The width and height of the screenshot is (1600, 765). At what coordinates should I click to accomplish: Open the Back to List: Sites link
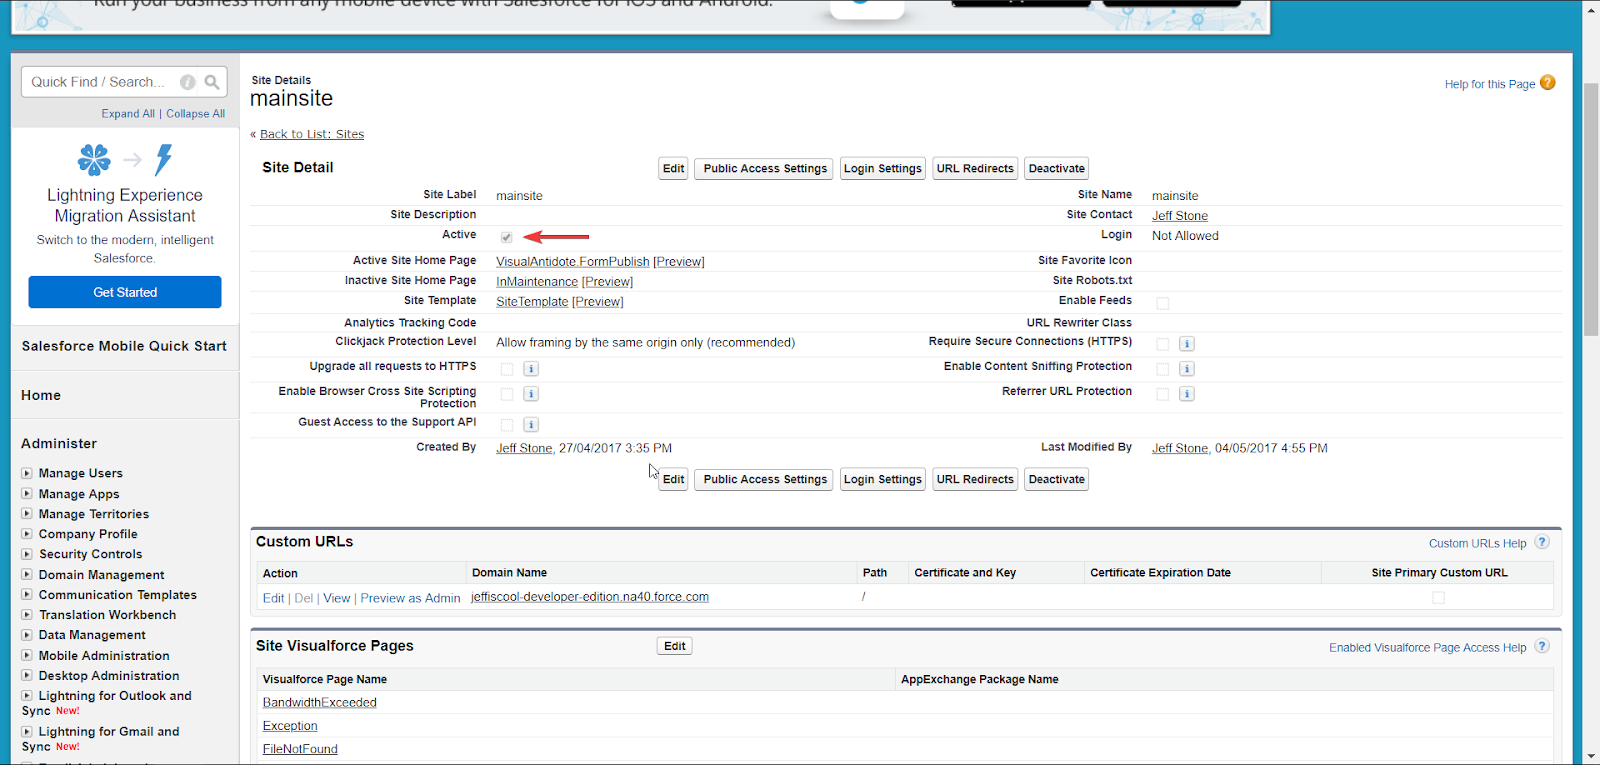[311, 134]
